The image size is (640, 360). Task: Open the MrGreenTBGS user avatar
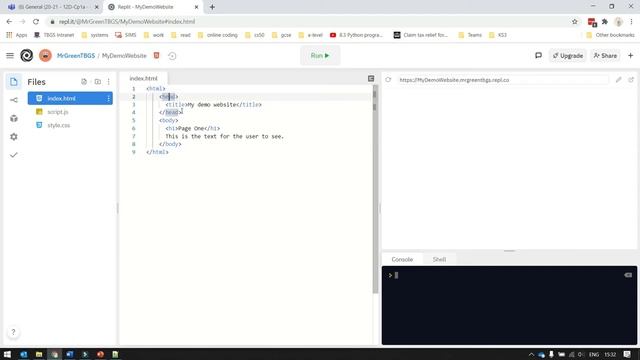(x=45, y=56)
